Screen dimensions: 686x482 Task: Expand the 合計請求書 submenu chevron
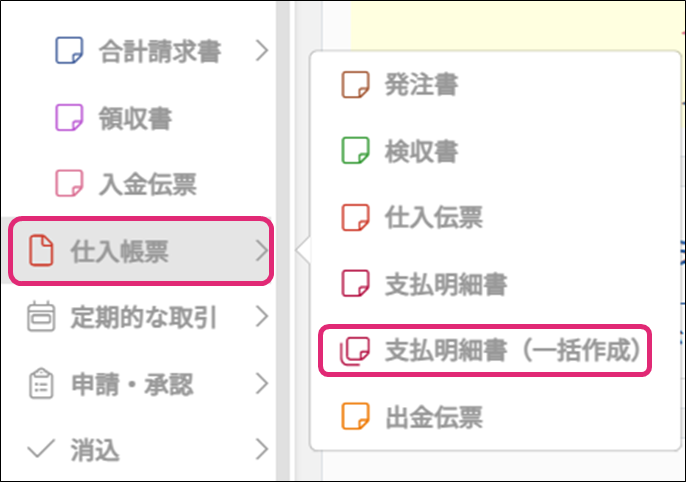tap(262, 51)
